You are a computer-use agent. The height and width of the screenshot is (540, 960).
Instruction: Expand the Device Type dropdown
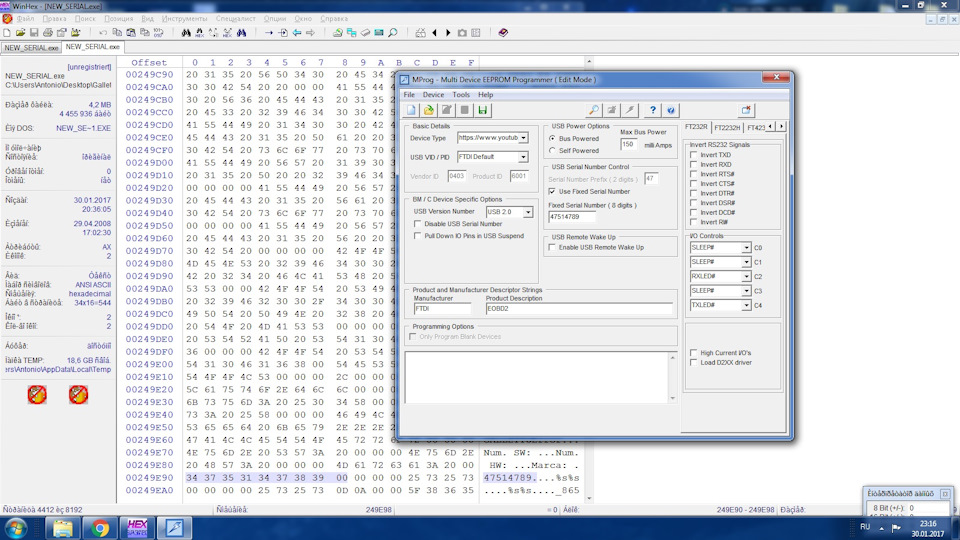point(523,138)
